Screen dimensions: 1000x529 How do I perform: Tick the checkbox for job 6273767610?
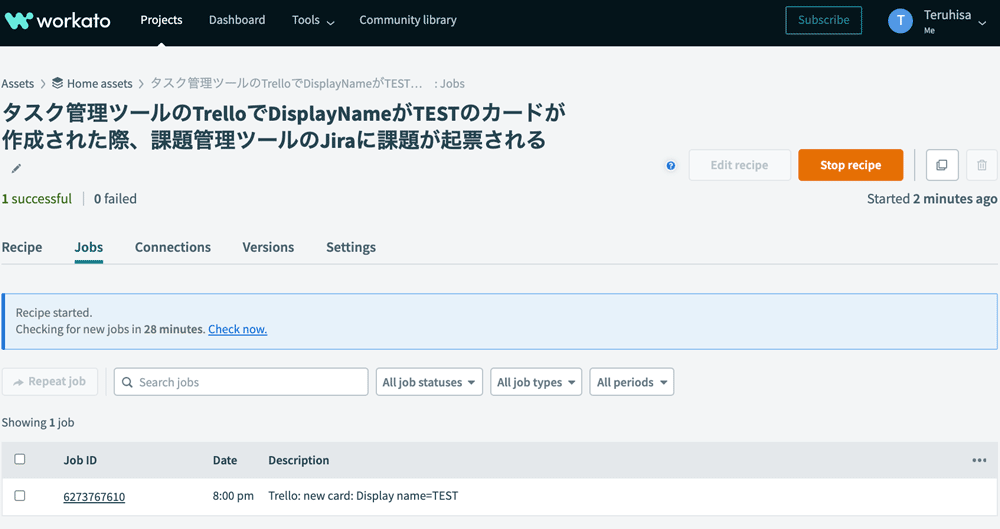[20, 496]
